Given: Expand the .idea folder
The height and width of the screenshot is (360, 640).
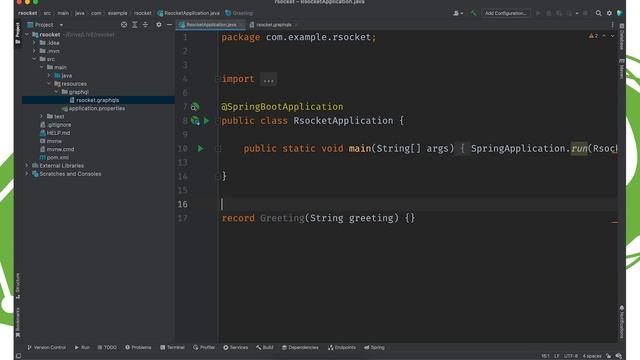Looking at the screenshot, I should pyautogui.click(x=34, y=43).
